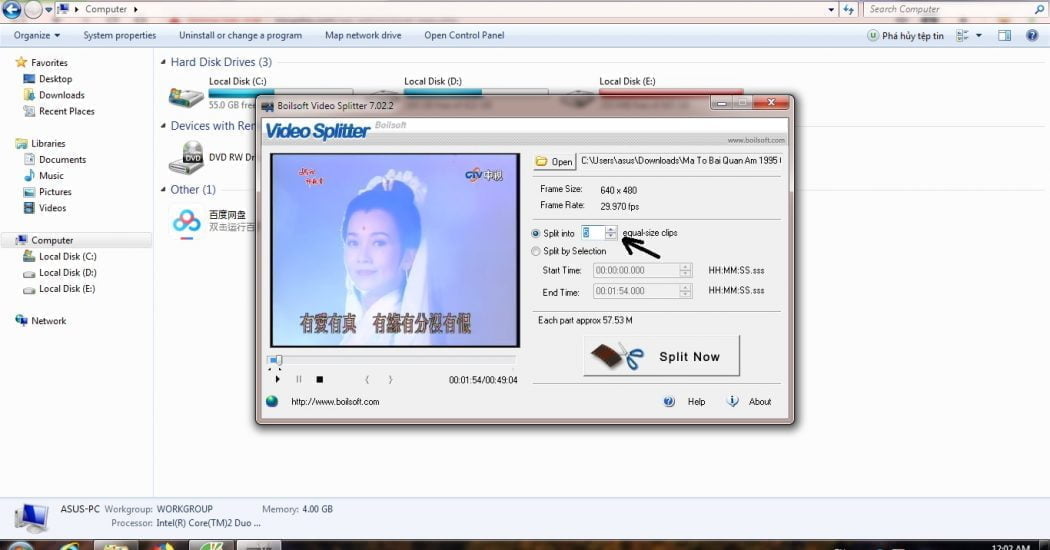Go back in the Explorer window

[x=11, y=9]
